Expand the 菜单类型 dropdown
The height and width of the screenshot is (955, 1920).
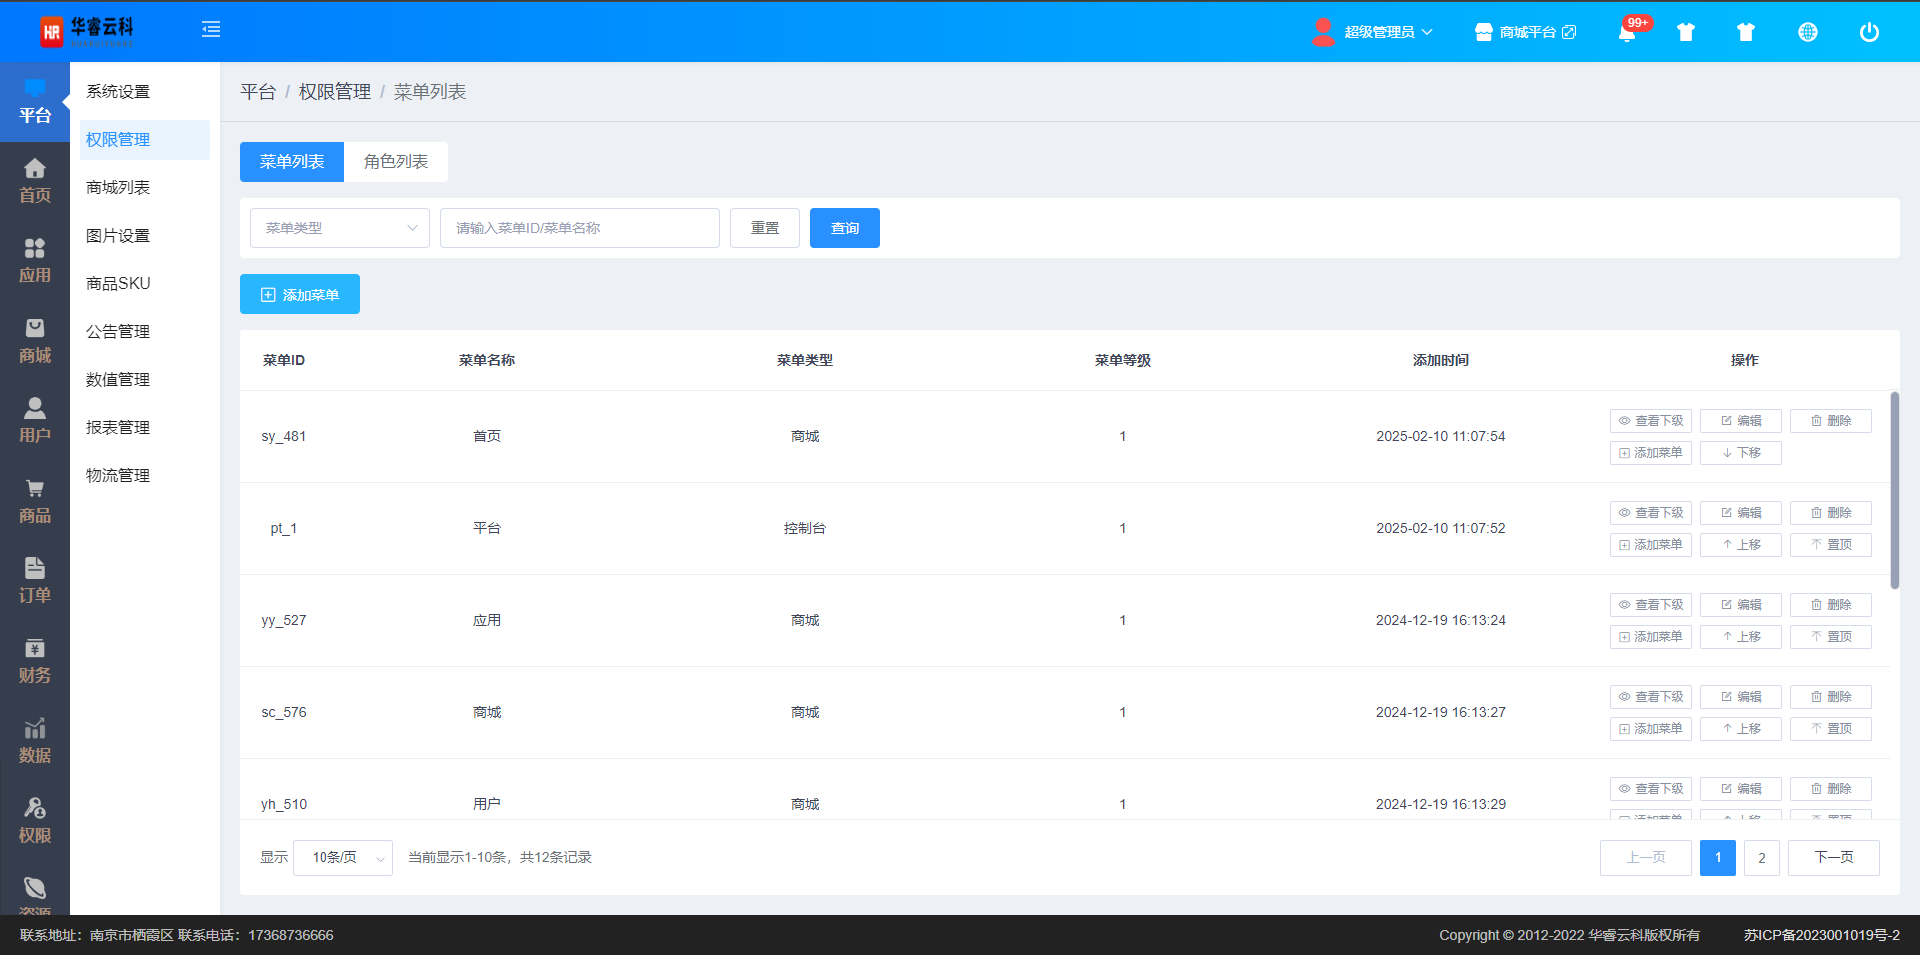[340, 228]
